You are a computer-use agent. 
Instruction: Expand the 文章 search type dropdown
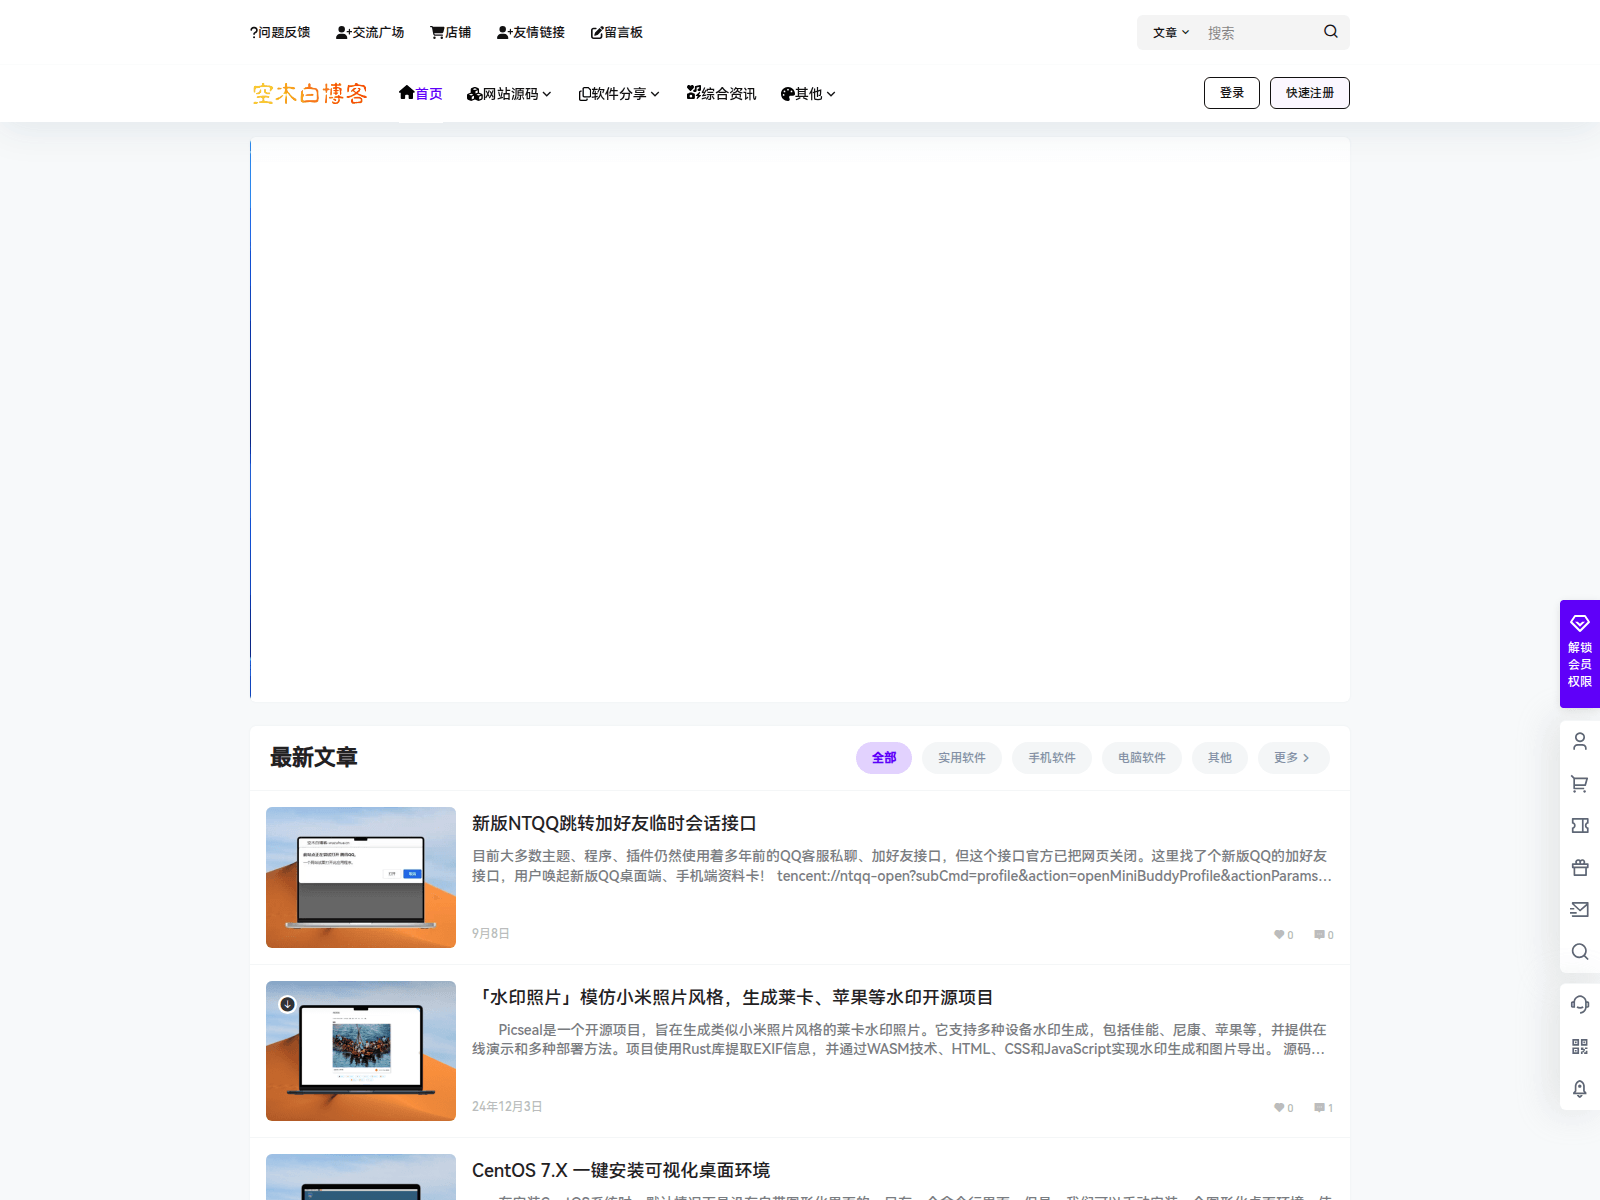[x=1170, y=33]
